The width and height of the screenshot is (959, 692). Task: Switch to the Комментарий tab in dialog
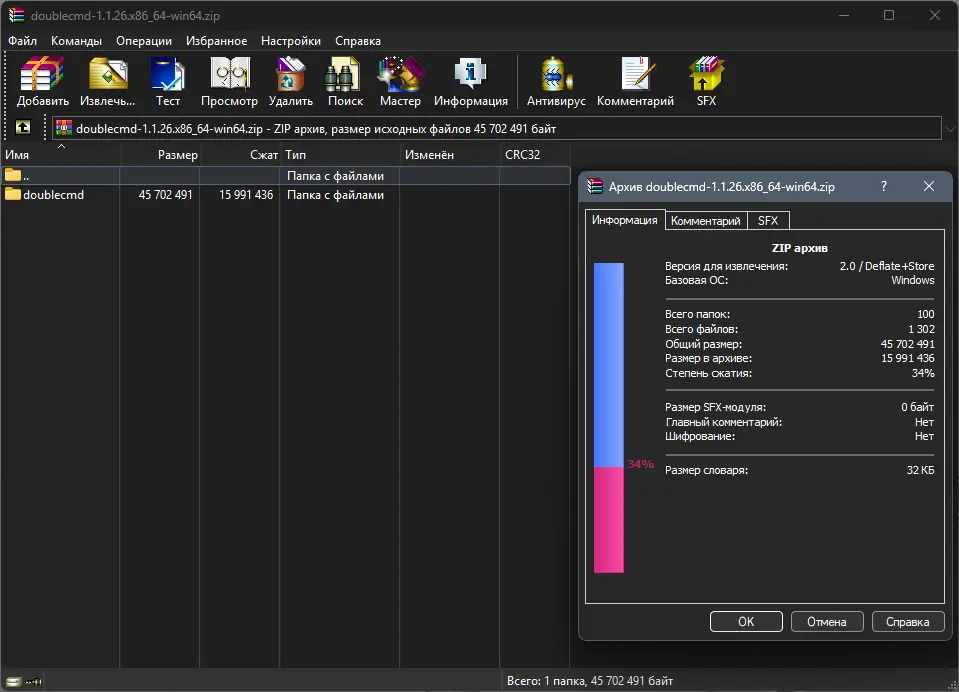[x=706, y=220]
